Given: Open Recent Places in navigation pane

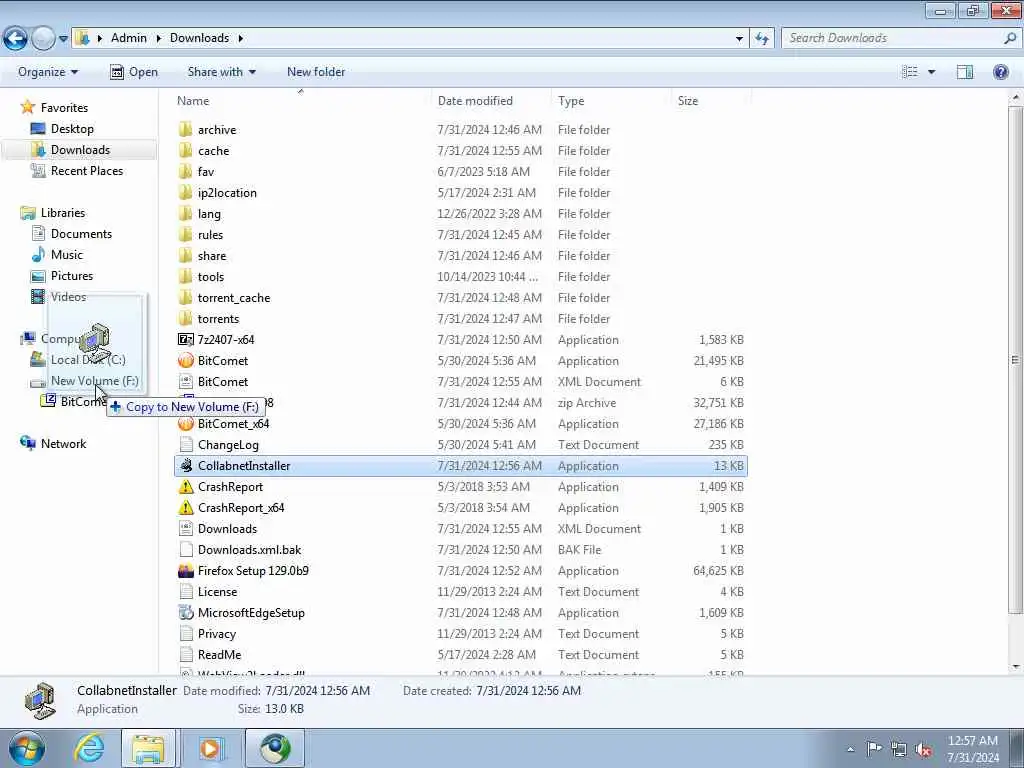Looking at the screenshot, I should pos(87,170).
